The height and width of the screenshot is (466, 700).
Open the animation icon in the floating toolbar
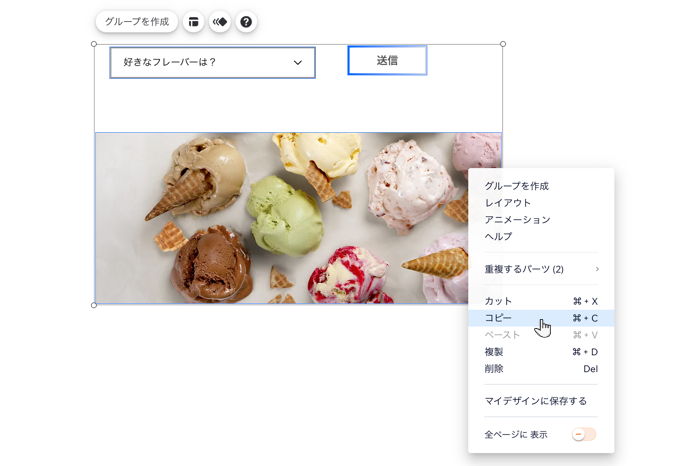(220, 22)
